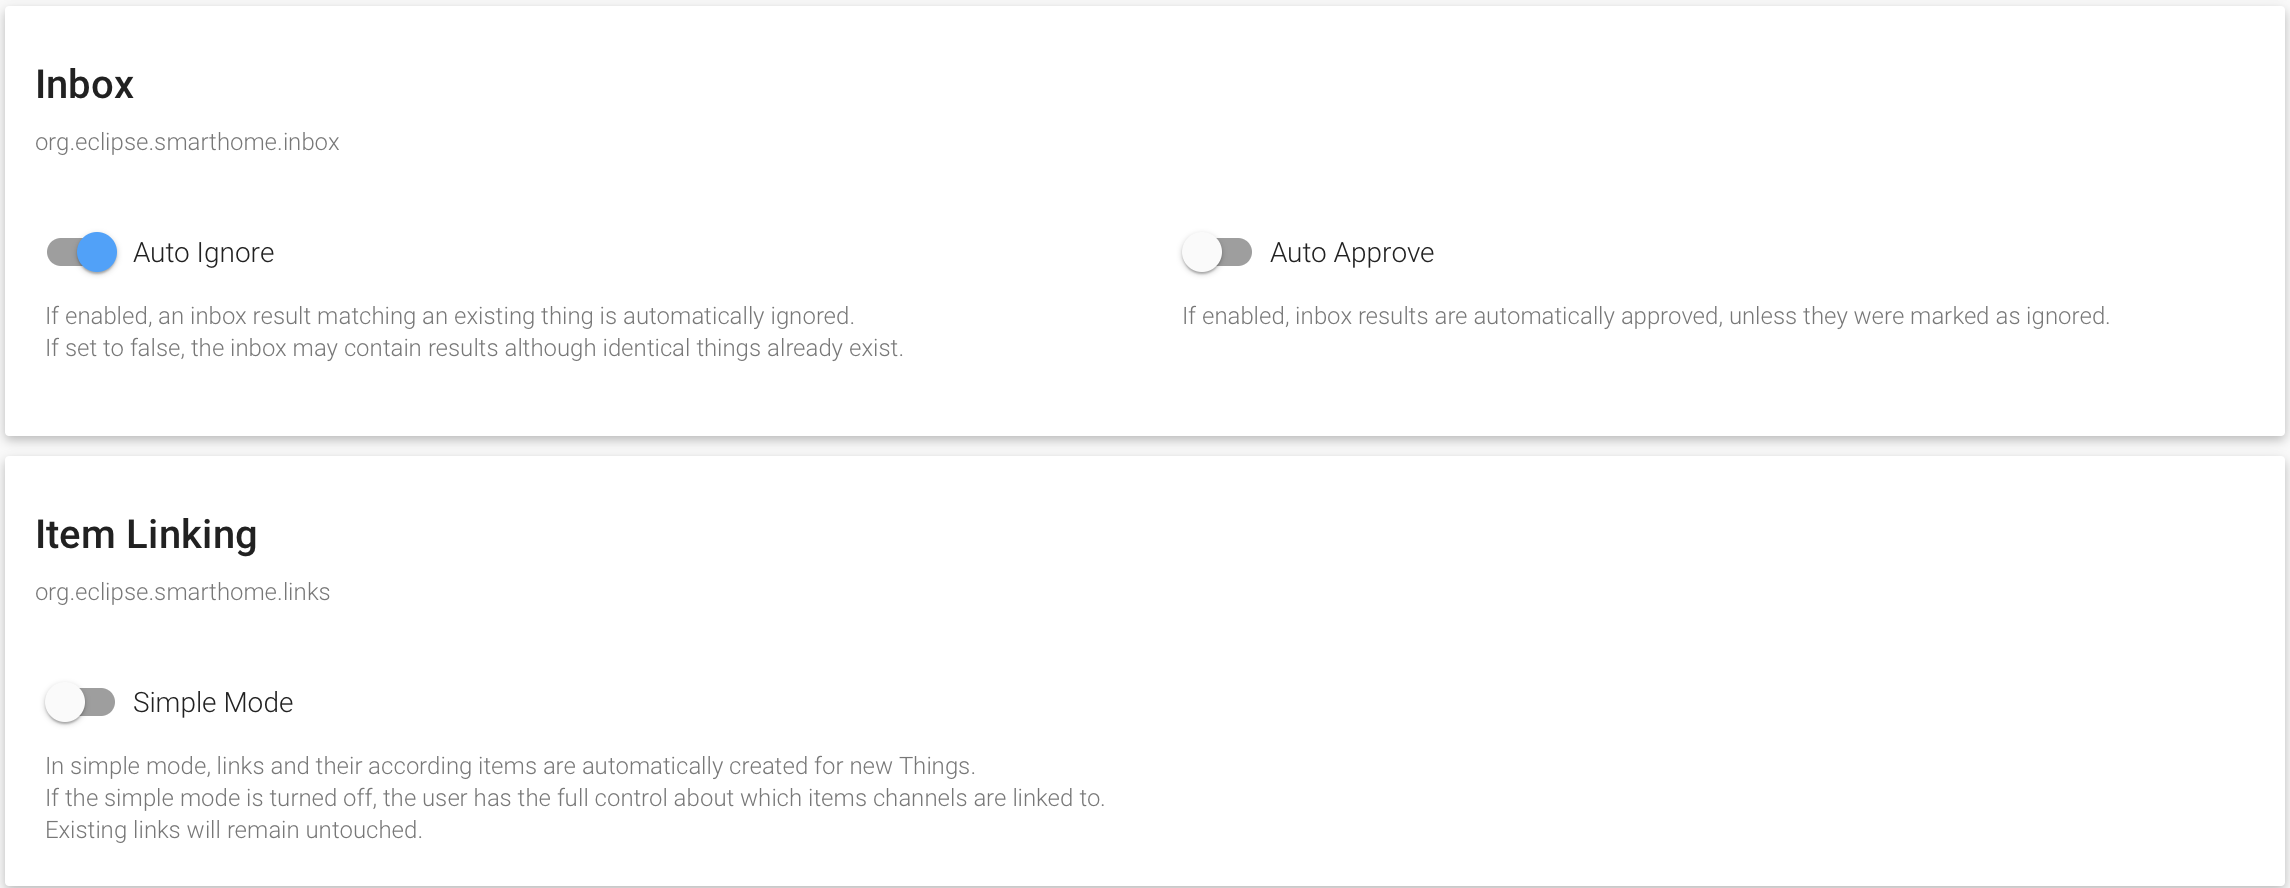Click the 'If set to false' description line
The height and width of the screenshot is (888, 2290).
pos(474,348)
